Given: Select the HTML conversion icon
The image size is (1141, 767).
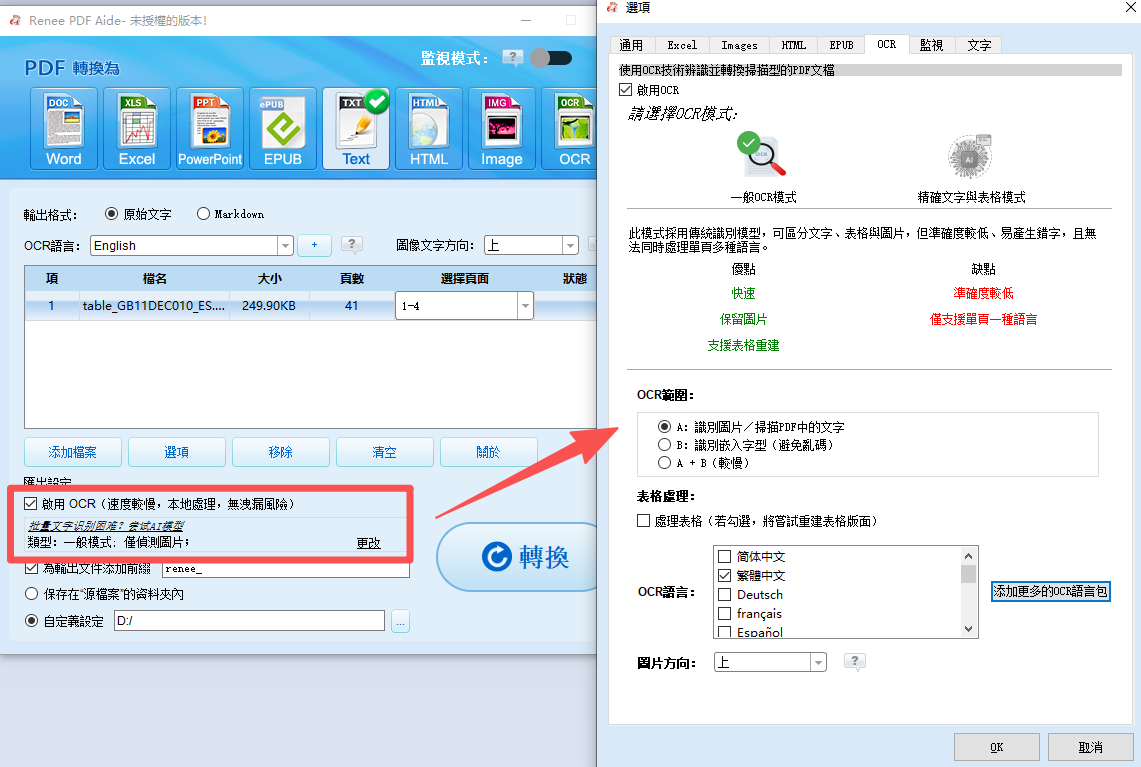Looking at the screenshot, I should [x=428, y=128].
